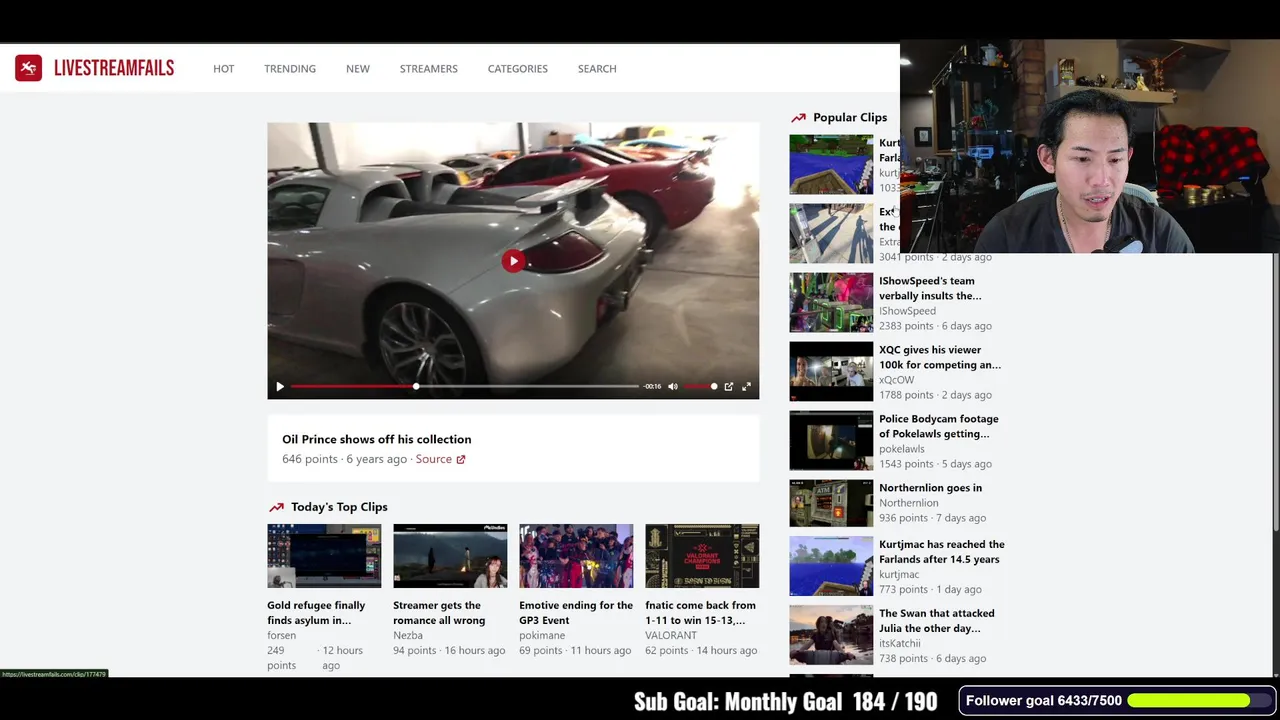
Task: Click the 'Northernlion goes in' title
Action: (x=930, y=488)
